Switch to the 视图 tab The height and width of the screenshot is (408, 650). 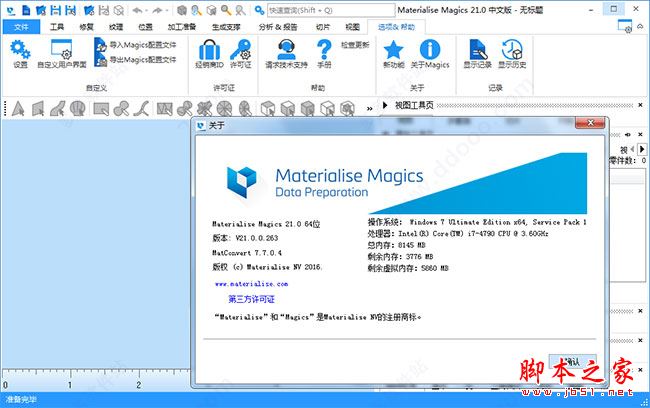[352, 27]
